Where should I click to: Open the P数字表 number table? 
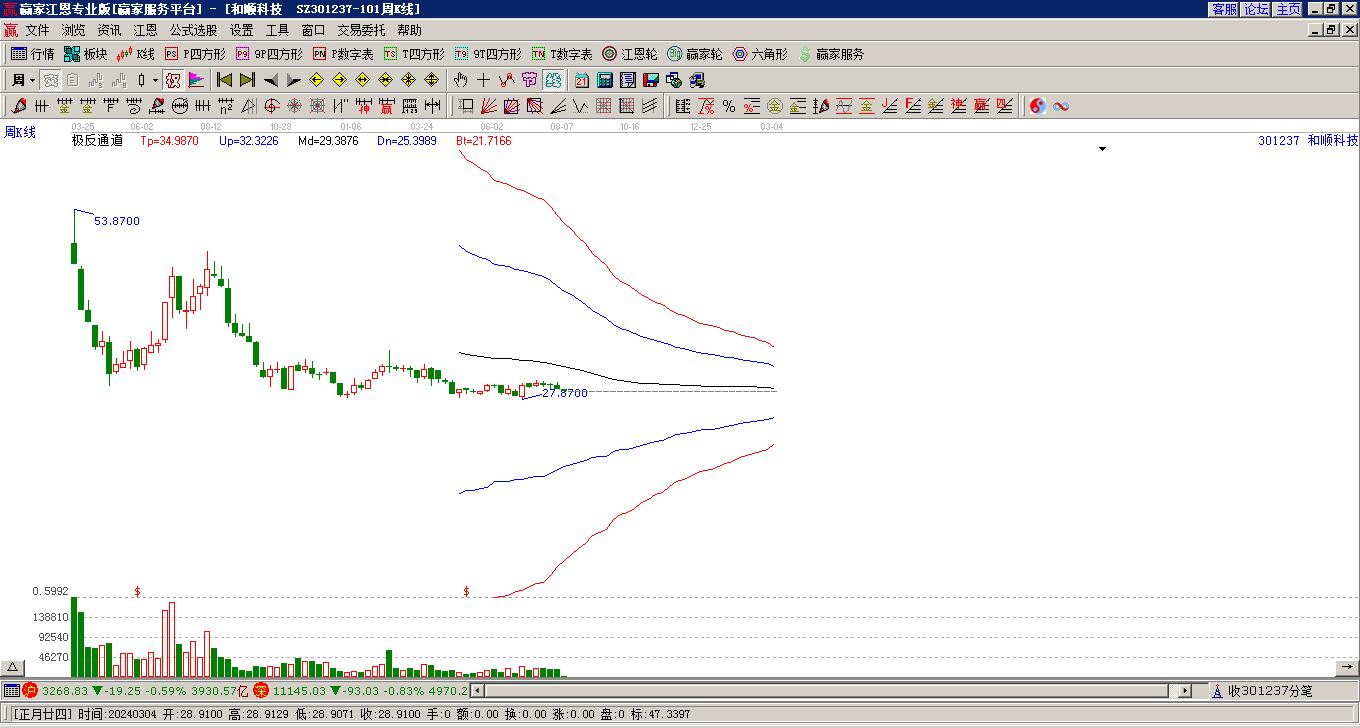pyautogui.click(x=343, y=54)
